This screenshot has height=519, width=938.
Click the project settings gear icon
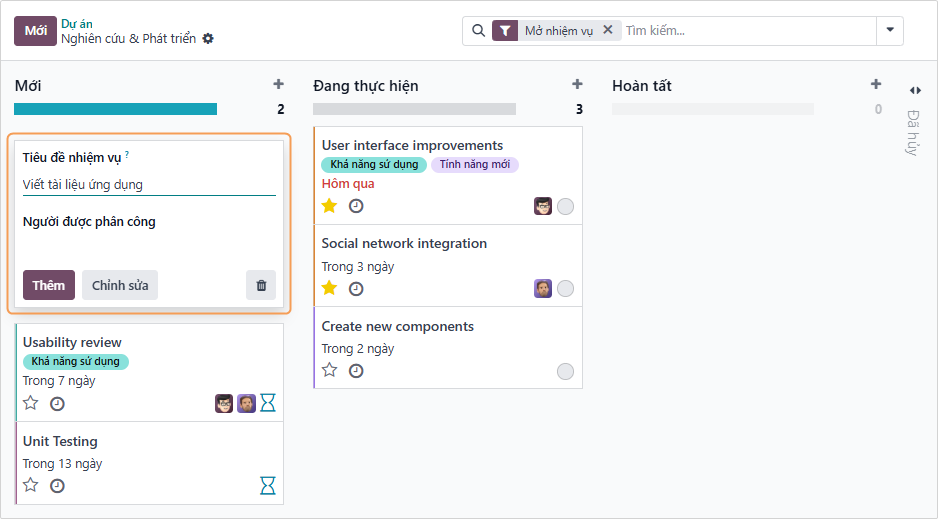(208, 39)
